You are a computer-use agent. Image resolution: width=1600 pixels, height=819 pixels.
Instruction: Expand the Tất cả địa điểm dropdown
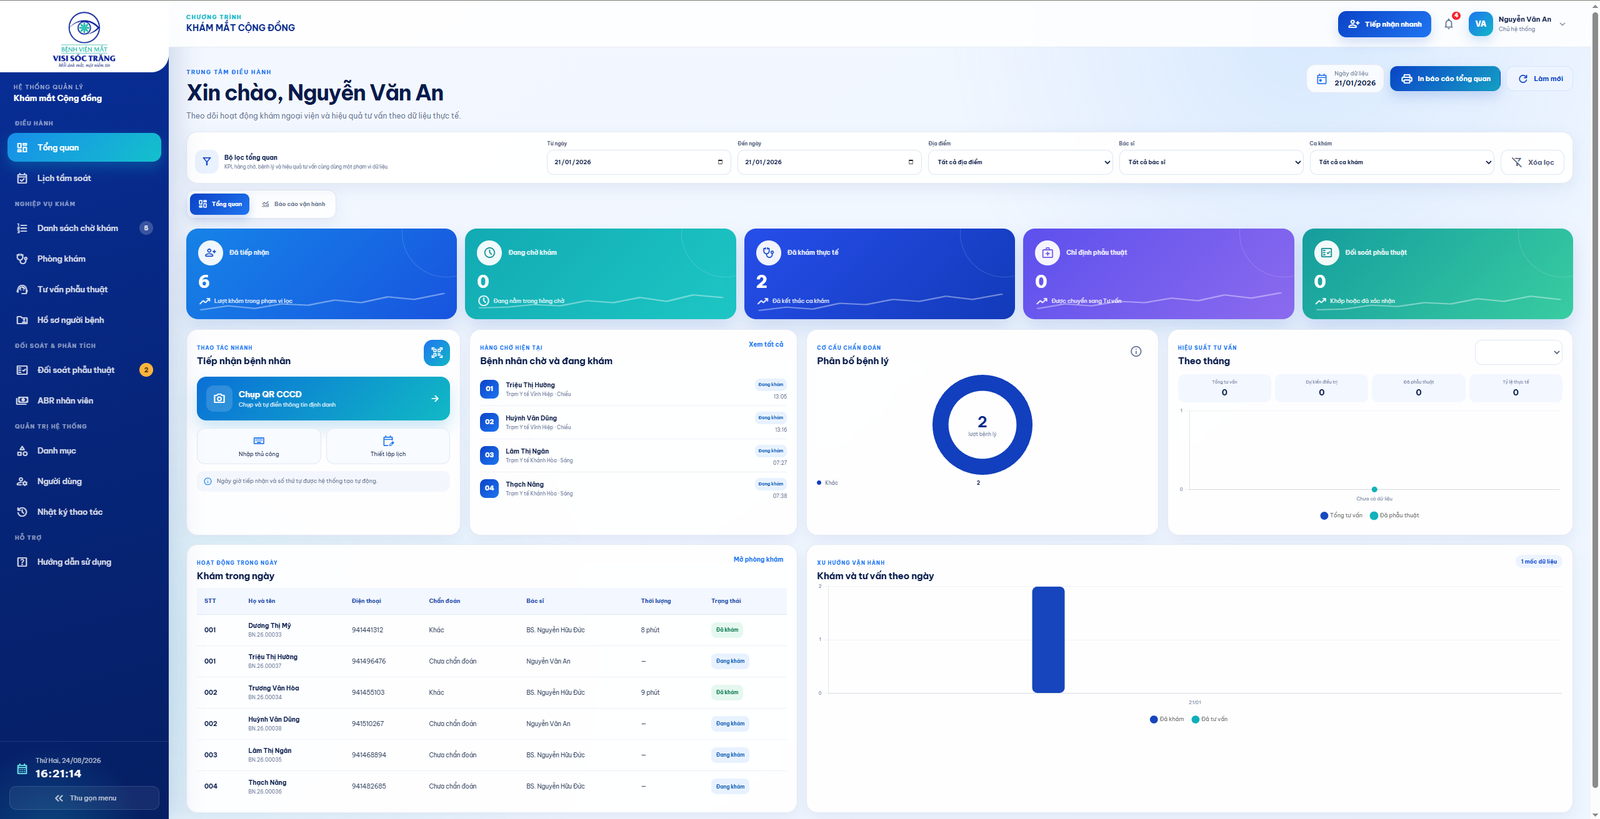[1020, 162]
